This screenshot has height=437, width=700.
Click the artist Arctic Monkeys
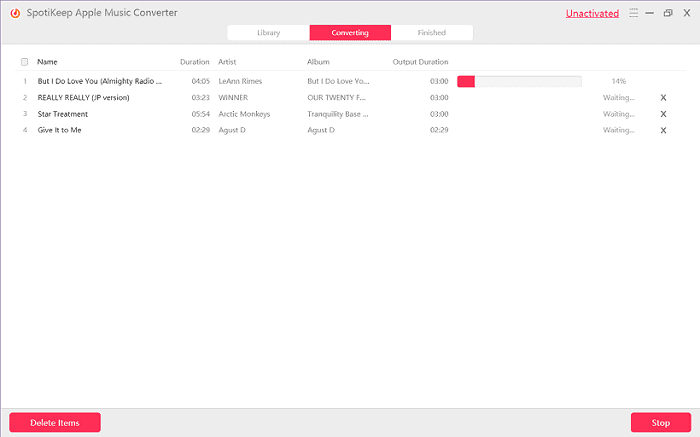244,114
